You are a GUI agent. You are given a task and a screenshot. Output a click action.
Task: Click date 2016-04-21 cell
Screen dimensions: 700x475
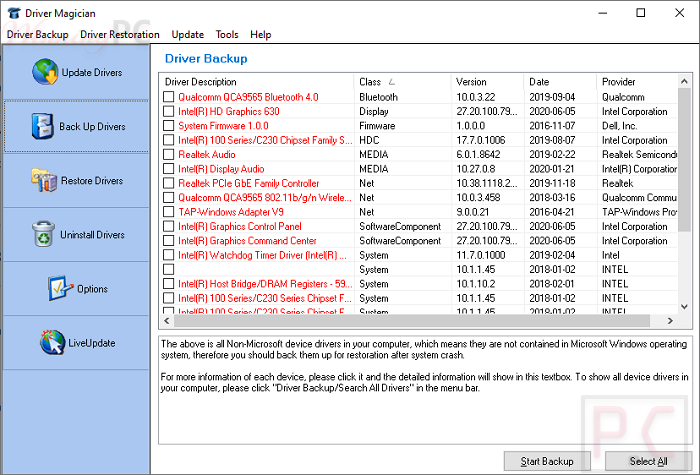552,212
